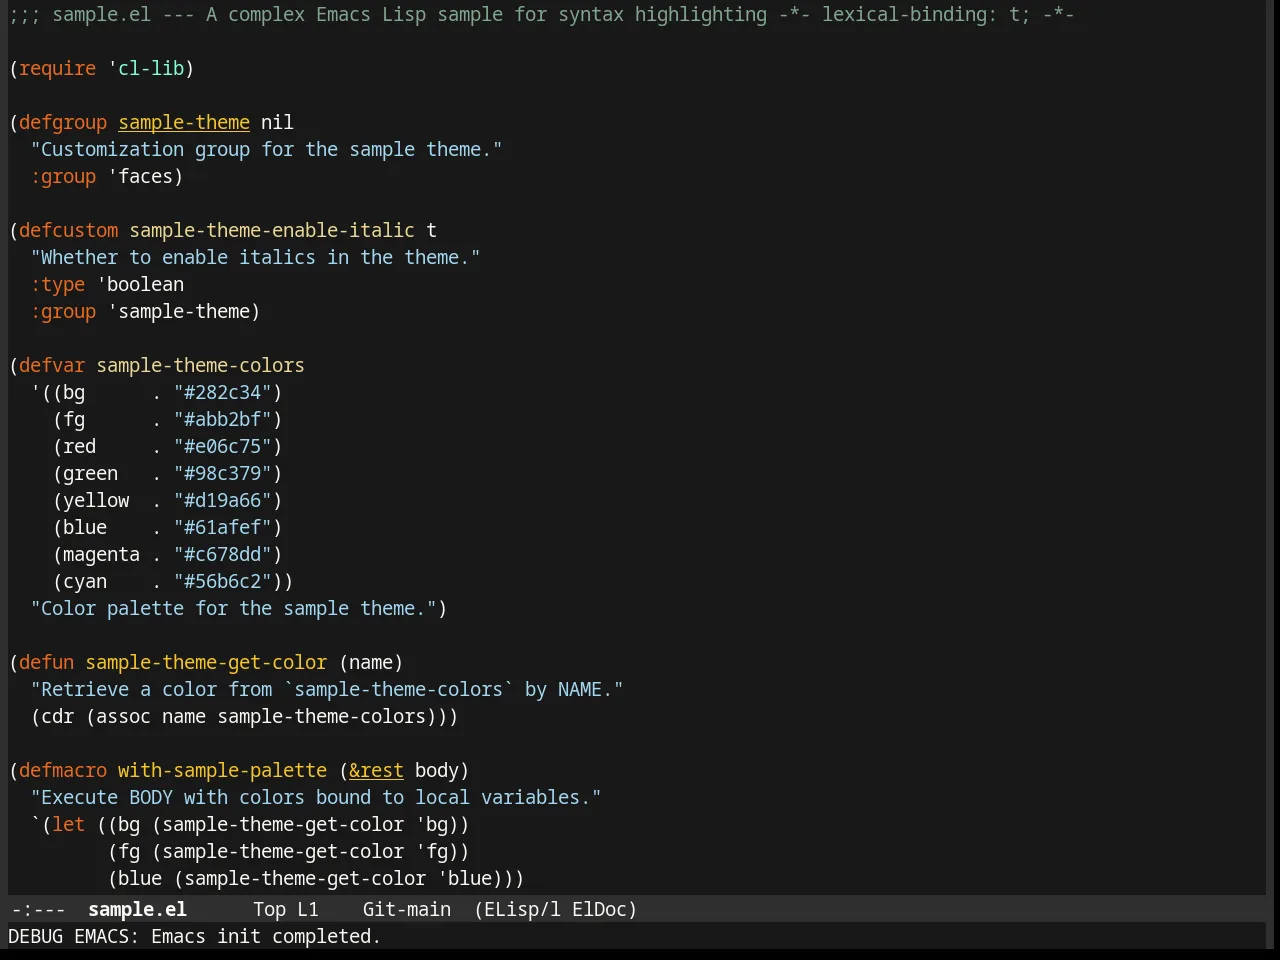Click the 'sample-theme symbol after :group

(178, 311)
